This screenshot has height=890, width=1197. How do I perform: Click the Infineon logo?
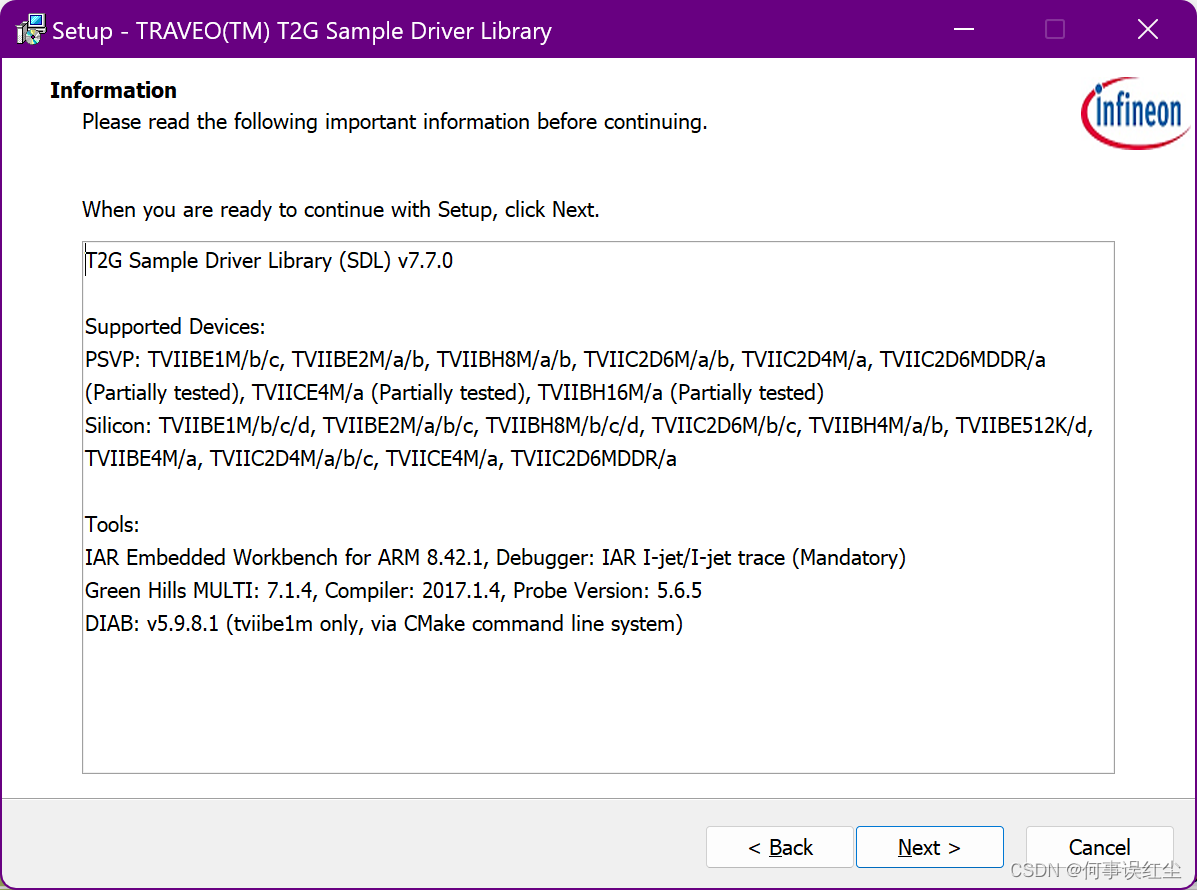[1135, 113]
